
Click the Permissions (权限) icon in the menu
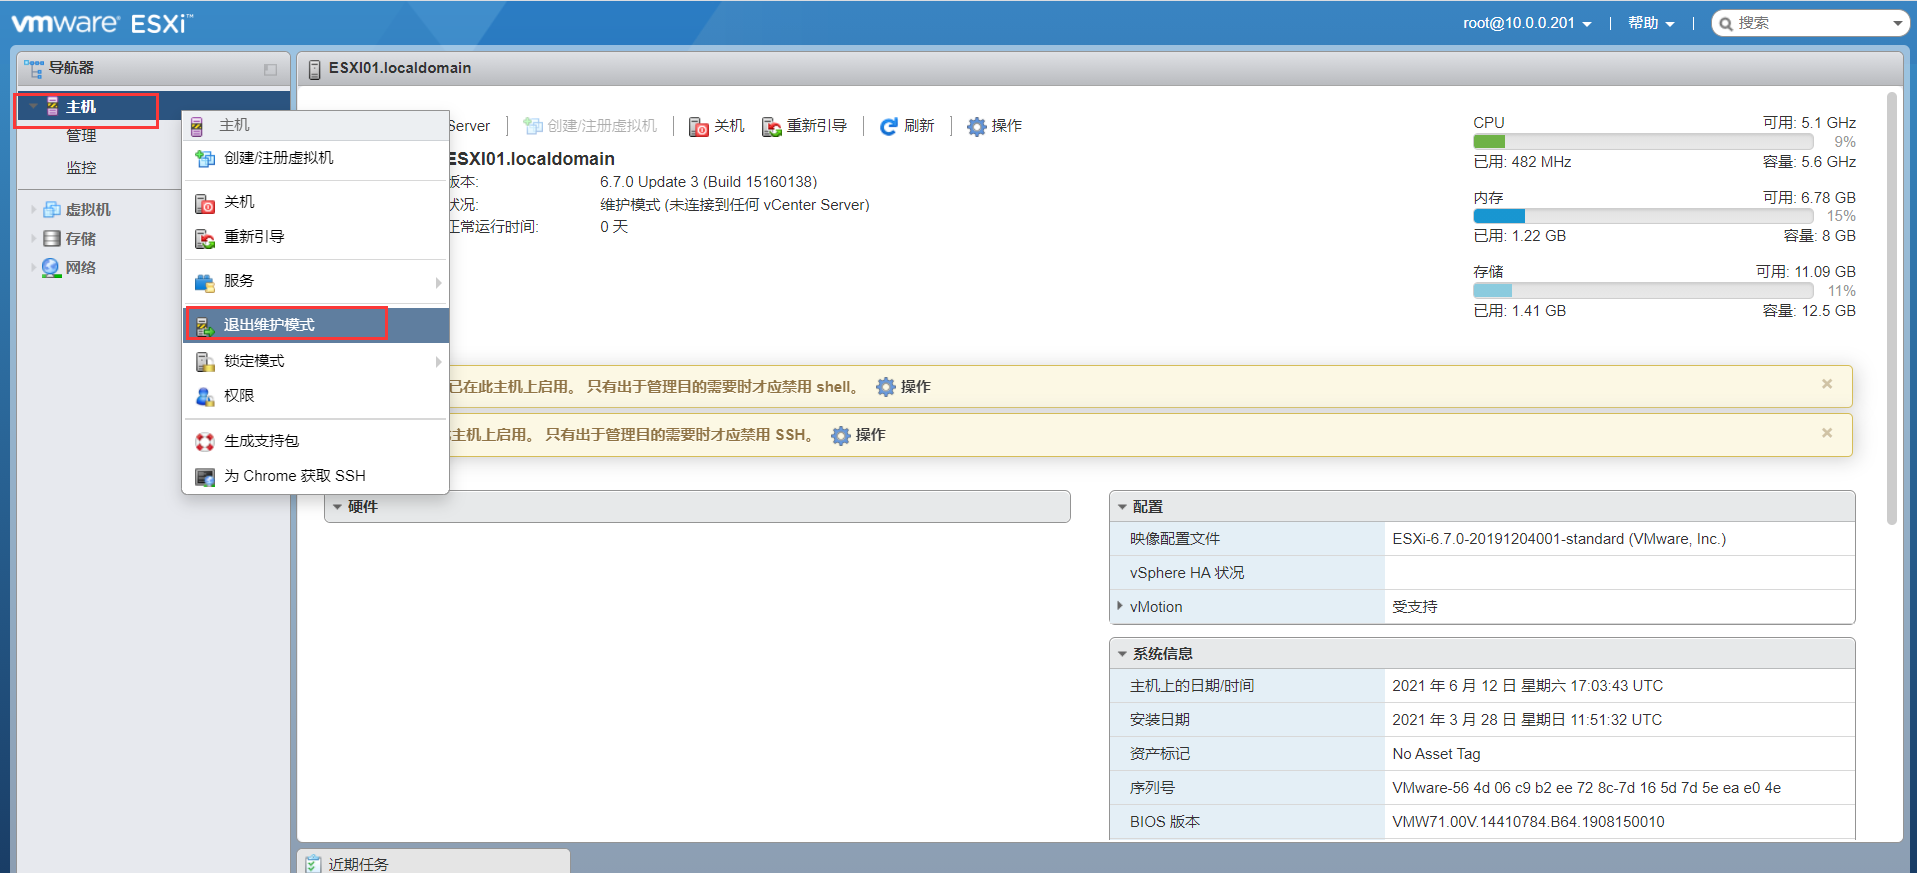tap(205, 397)
